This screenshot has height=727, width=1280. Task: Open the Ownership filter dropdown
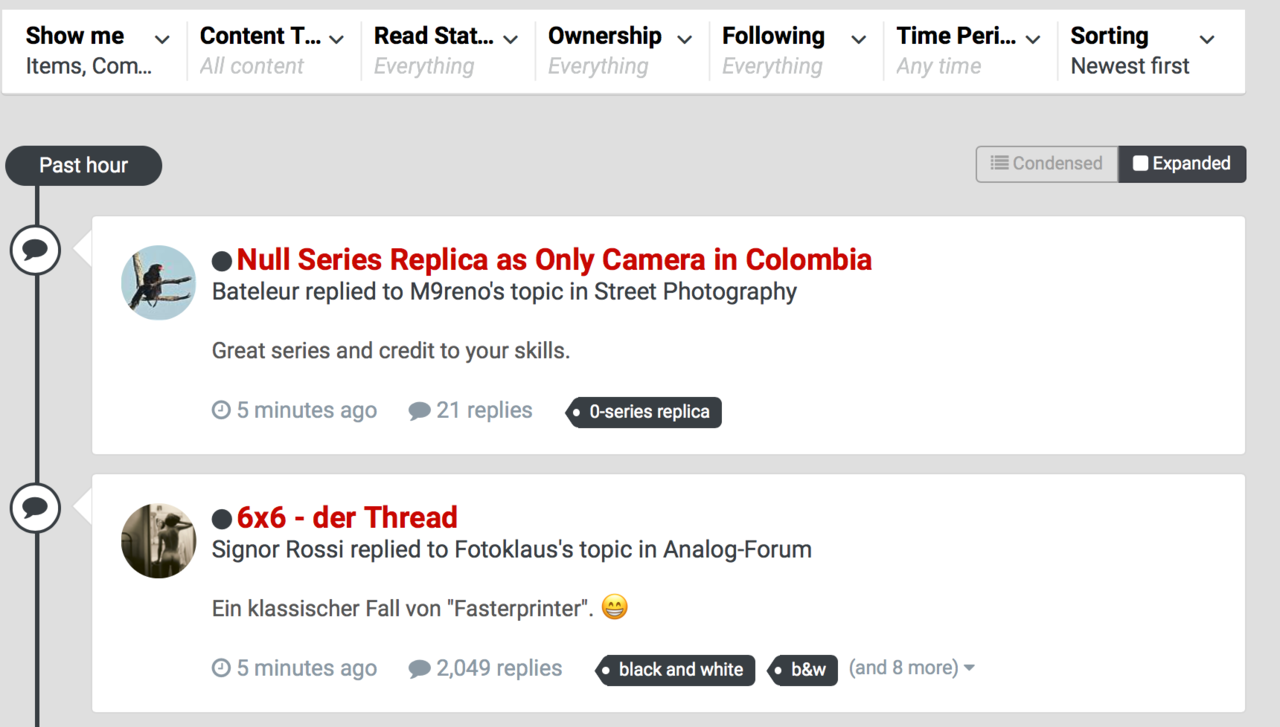[620, 51]
